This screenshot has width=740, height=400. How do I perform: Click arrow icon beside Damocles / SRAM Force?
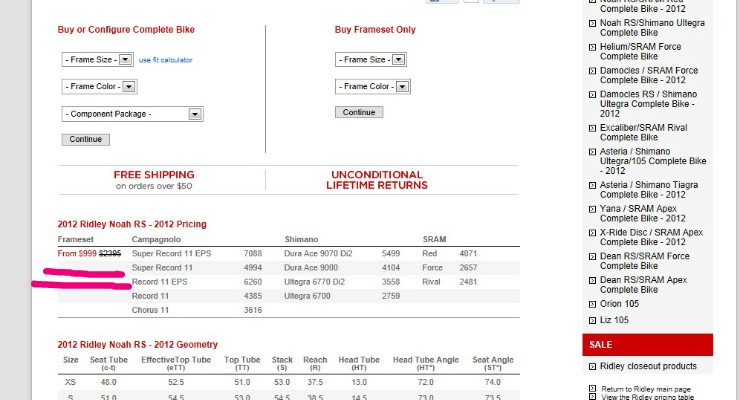tap(592, 71)
